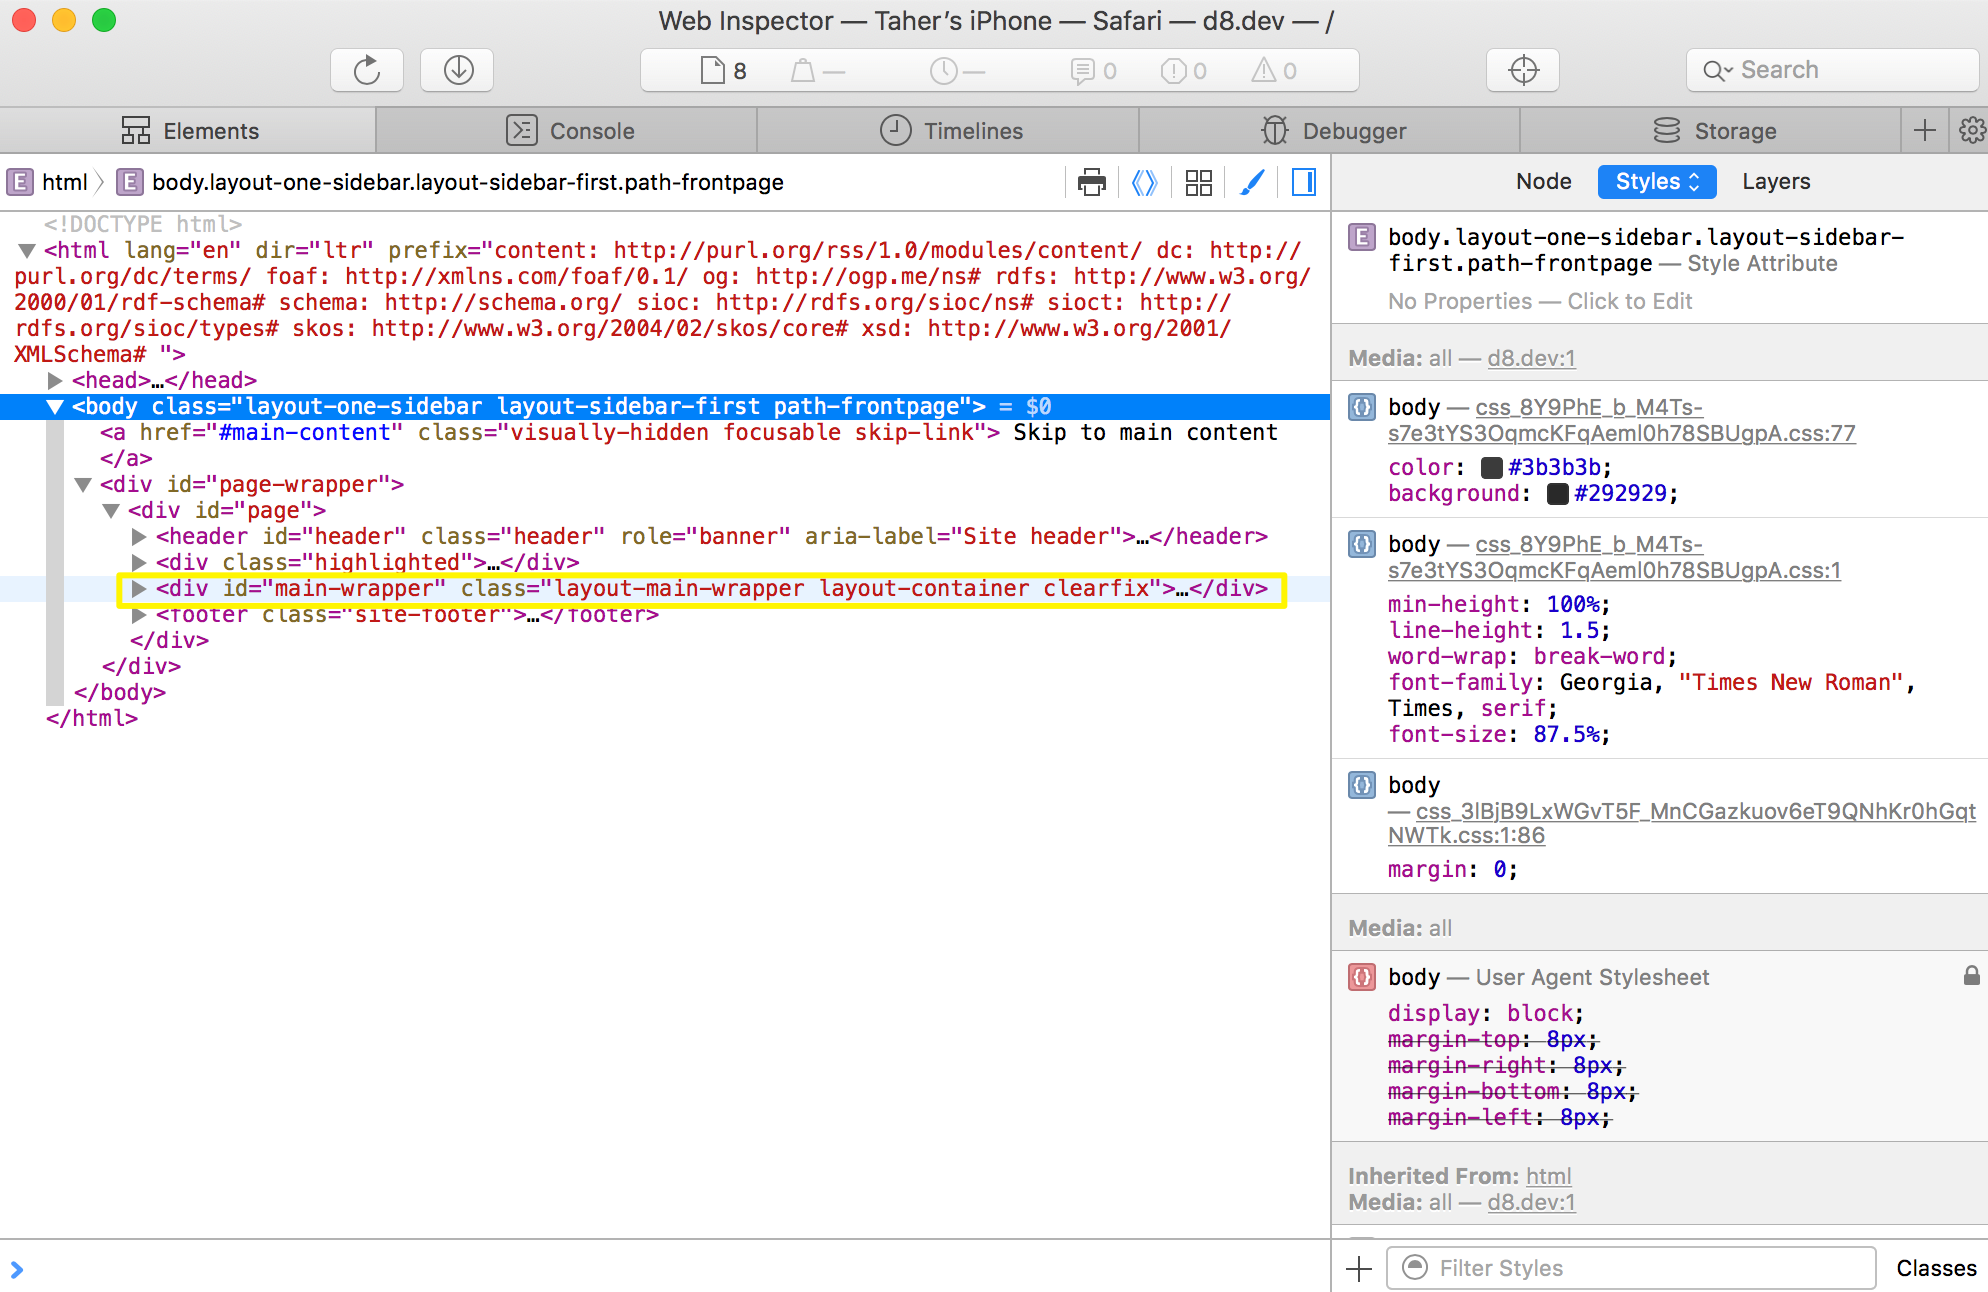
Task: Click the style attribute element icon
Action: [x=1361, y=237]
